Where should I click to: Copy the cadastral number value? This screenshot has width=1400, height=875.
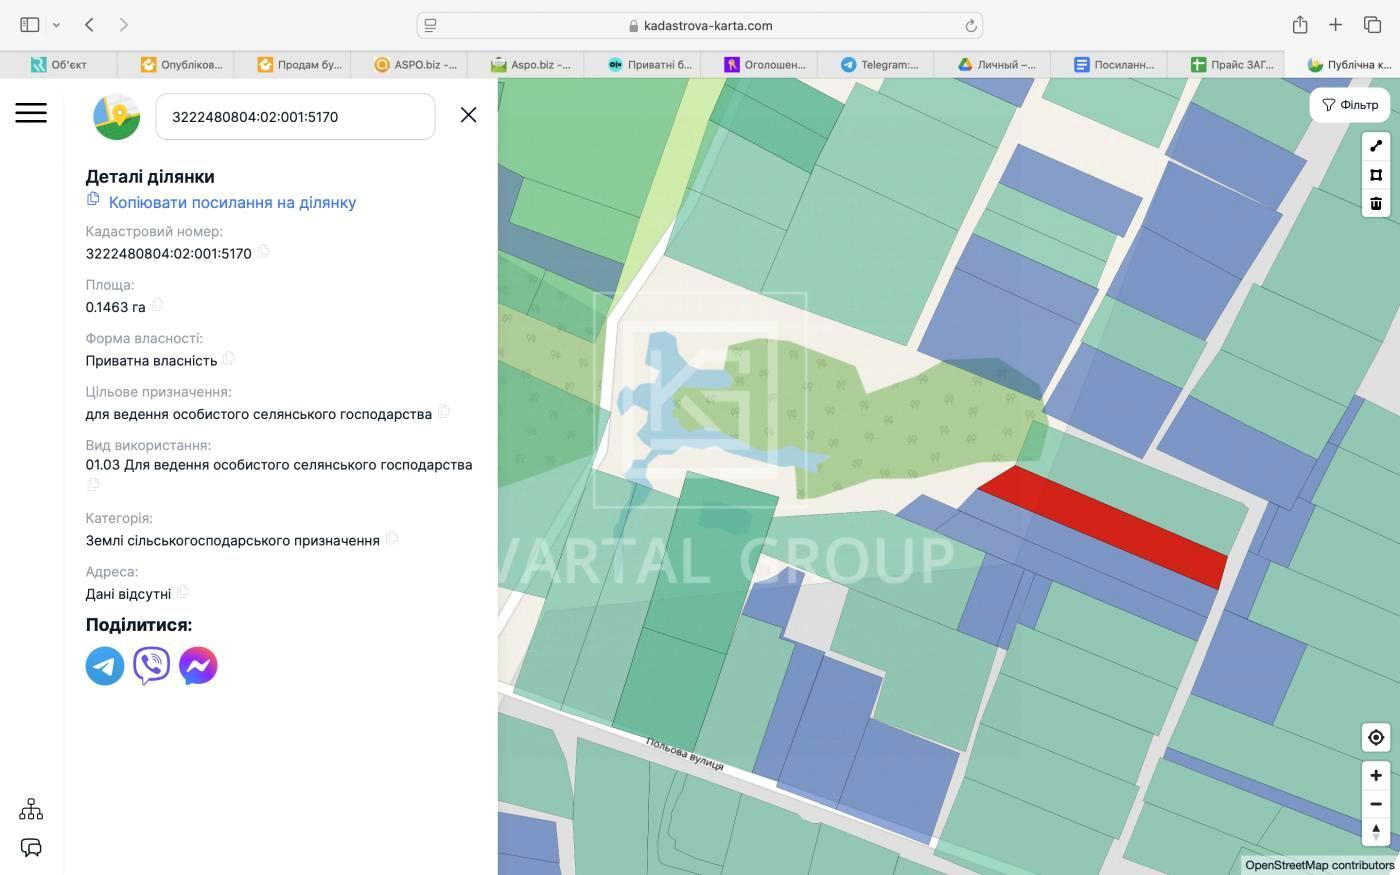(x=264, y=252)
